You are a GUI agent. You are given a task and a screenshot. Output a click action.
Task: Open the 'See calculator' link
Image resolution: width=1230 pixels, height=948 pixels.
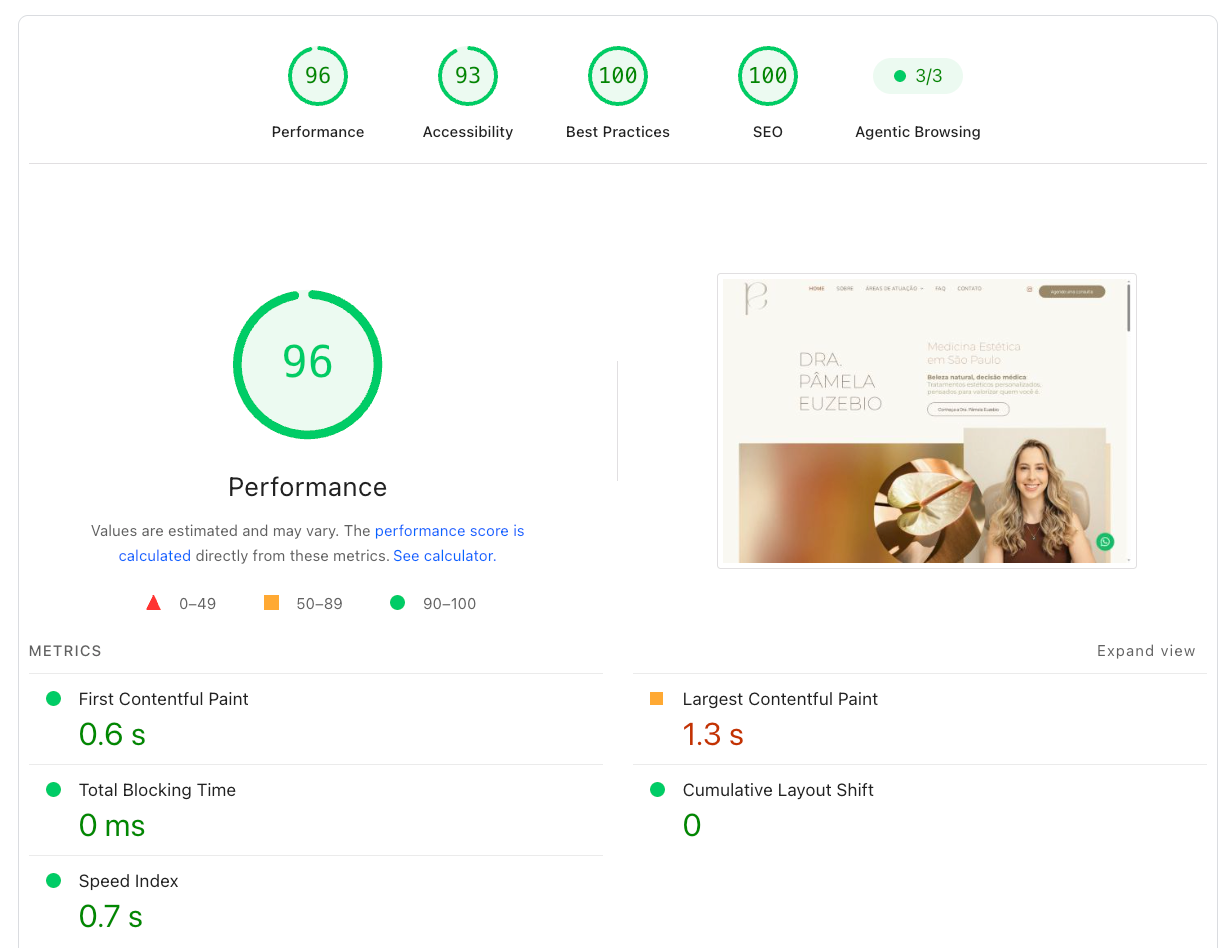[x=443, y=556]
